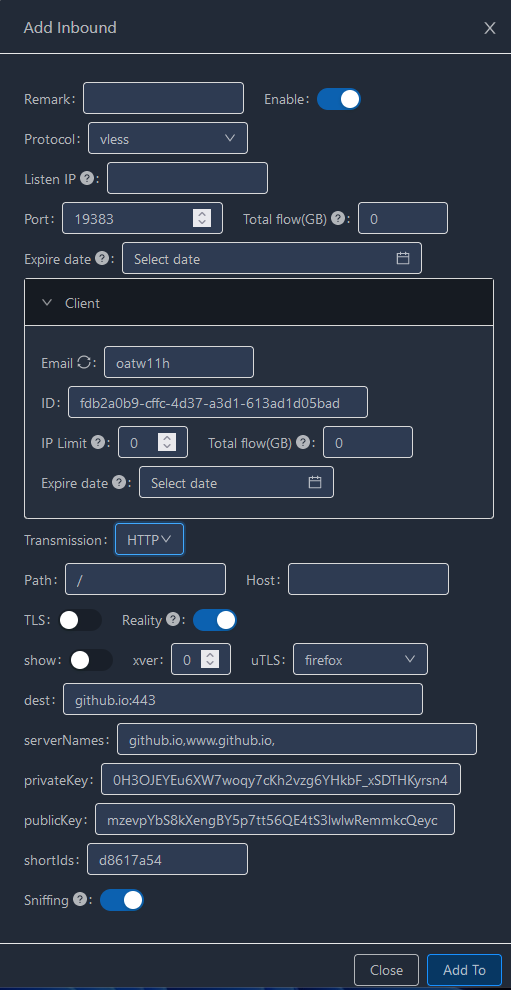Toggle the show switch on
The image size is (511, 990).
click(92, 660)
